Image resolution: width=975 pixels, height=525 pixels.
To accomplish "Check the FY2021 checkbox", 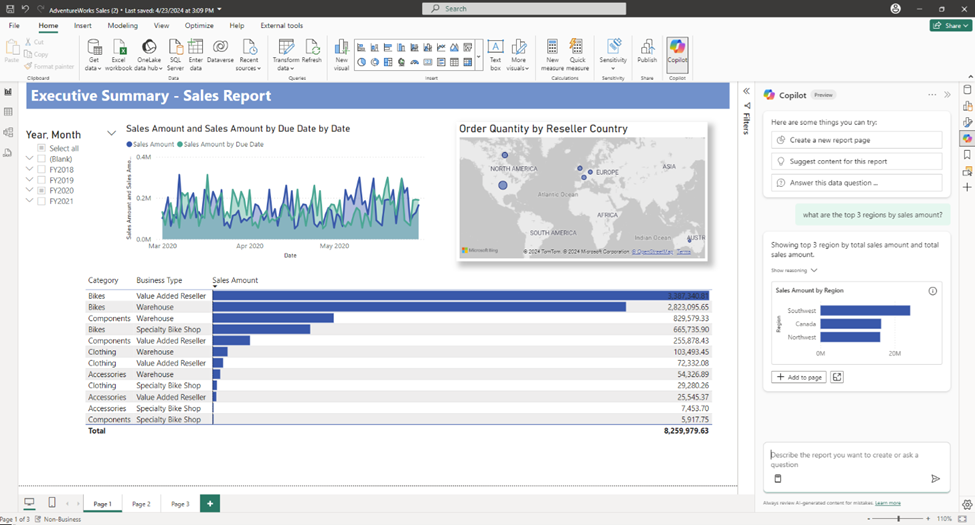I will 41,201.
